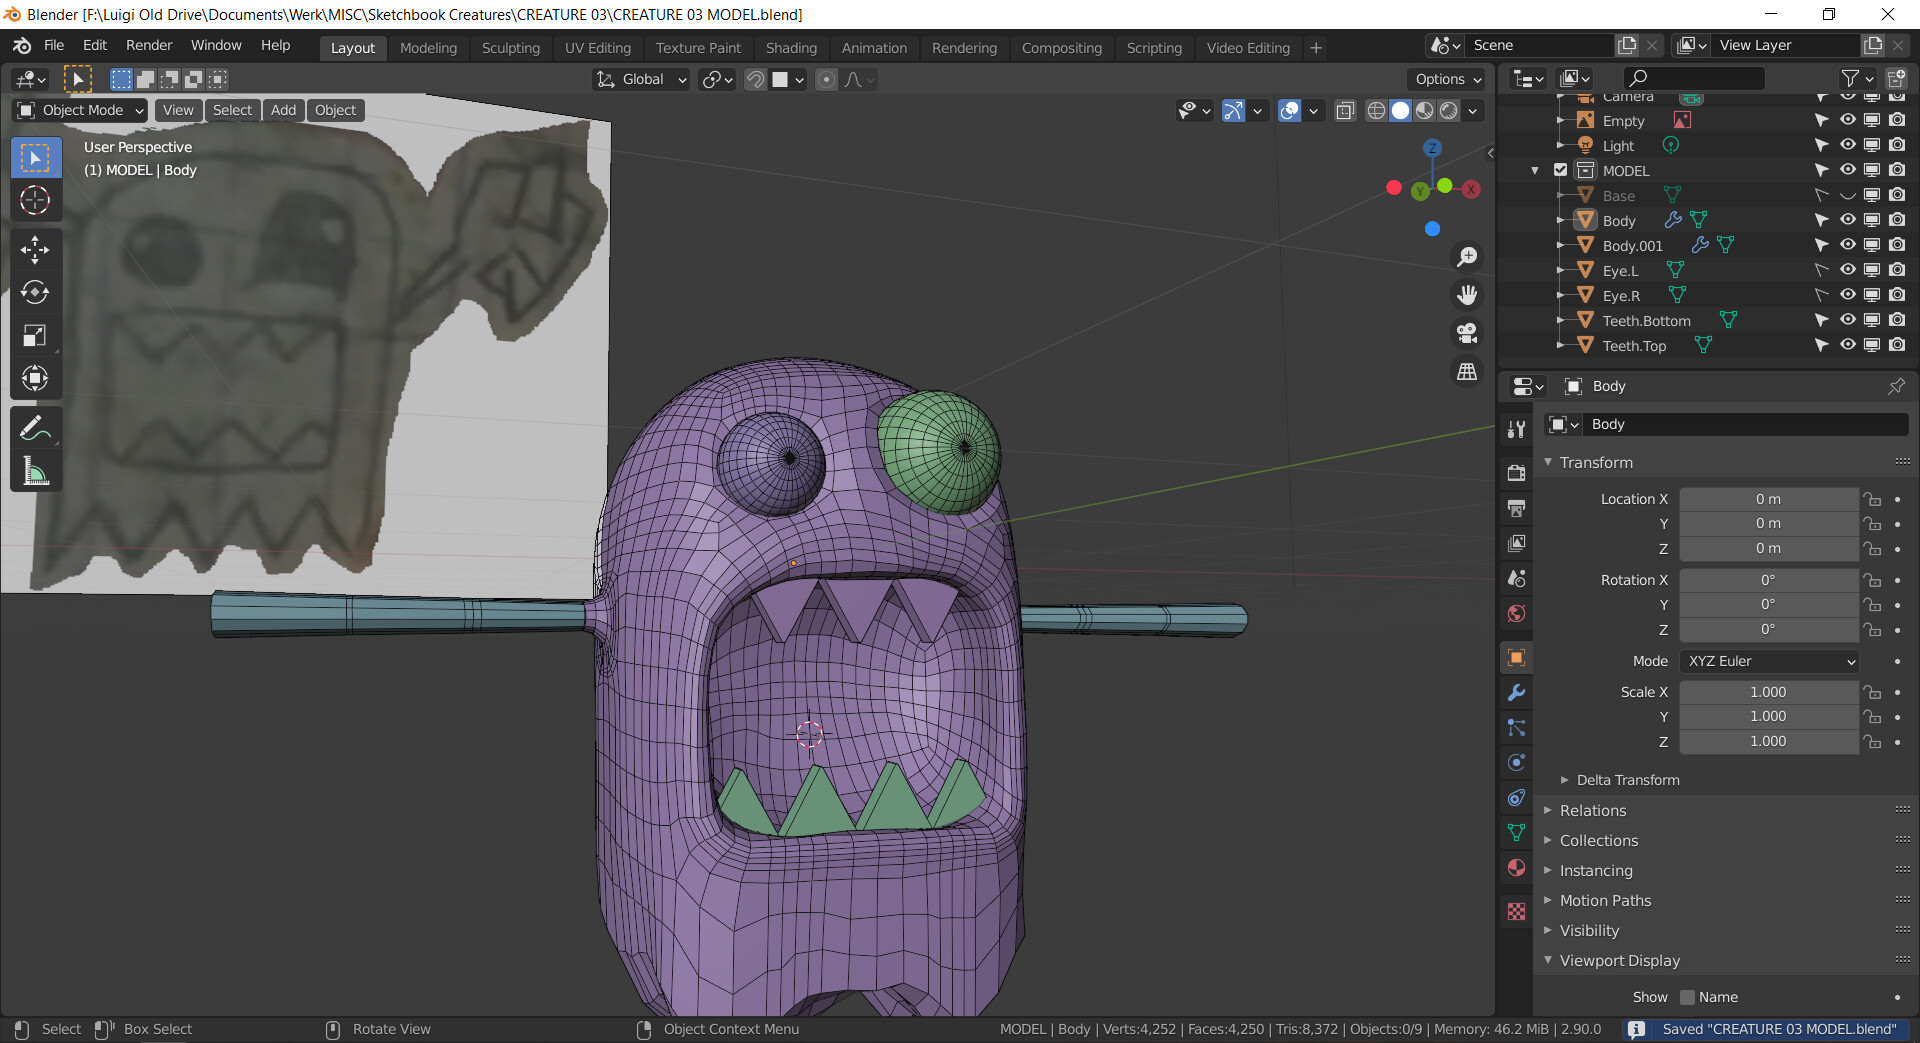The image size is (1920, 1043).
Task: Select the Measure tool
Action: pos(35,472)
